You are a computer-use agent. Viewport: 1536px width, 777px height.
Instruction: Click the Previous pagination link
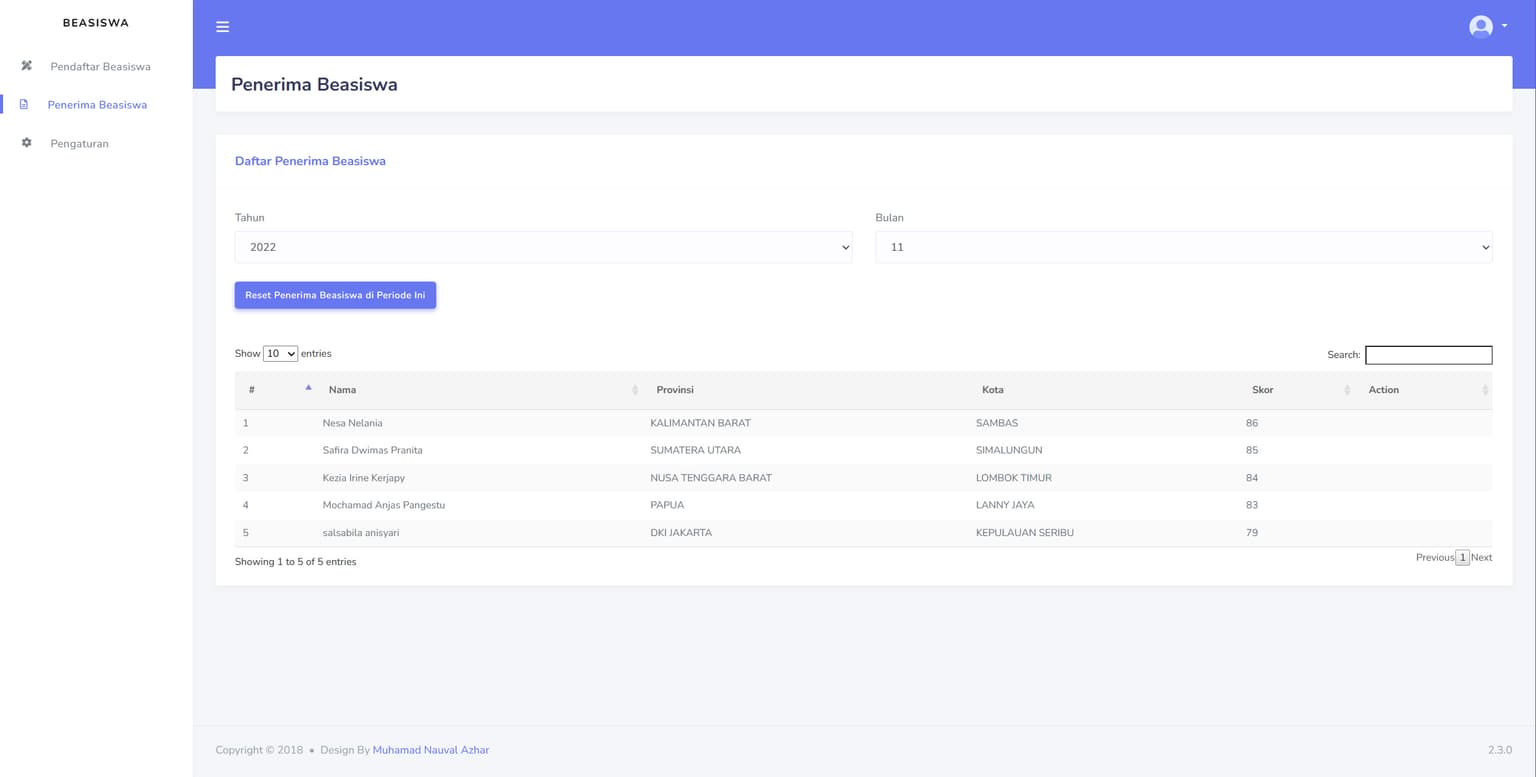(1434, 558)
